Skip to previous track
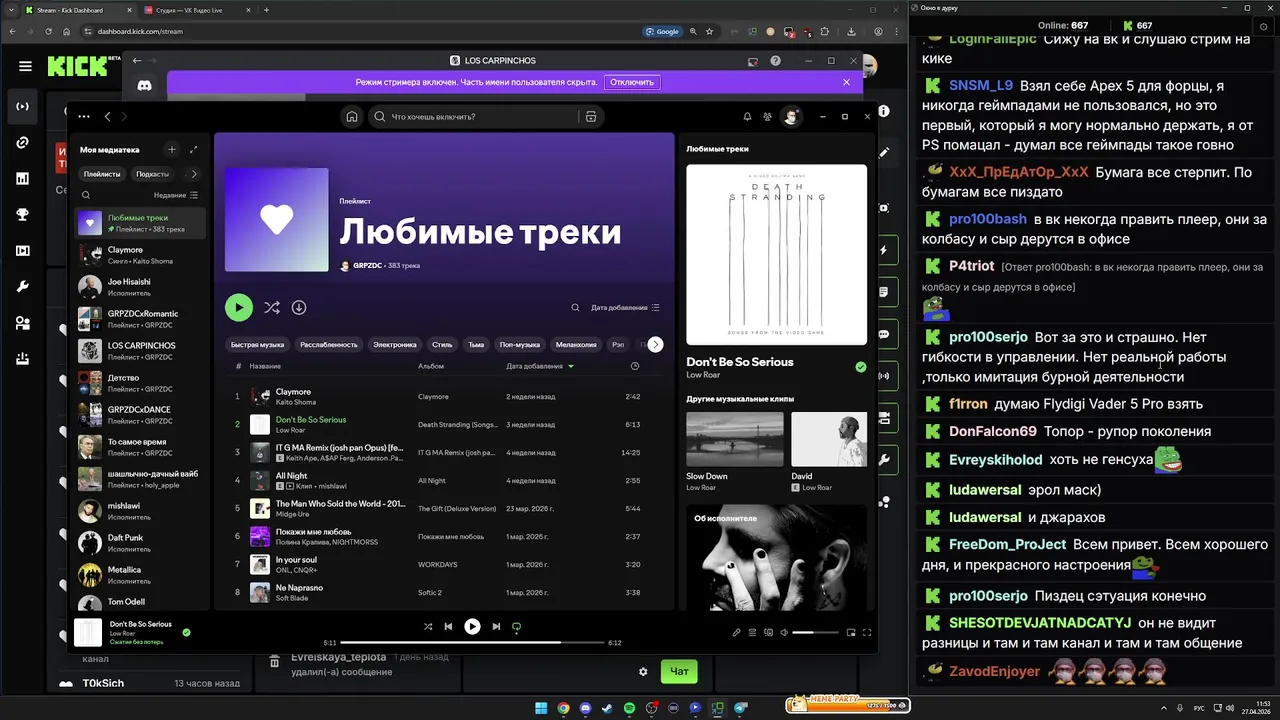1280x720 pixels. click(448, 627)
